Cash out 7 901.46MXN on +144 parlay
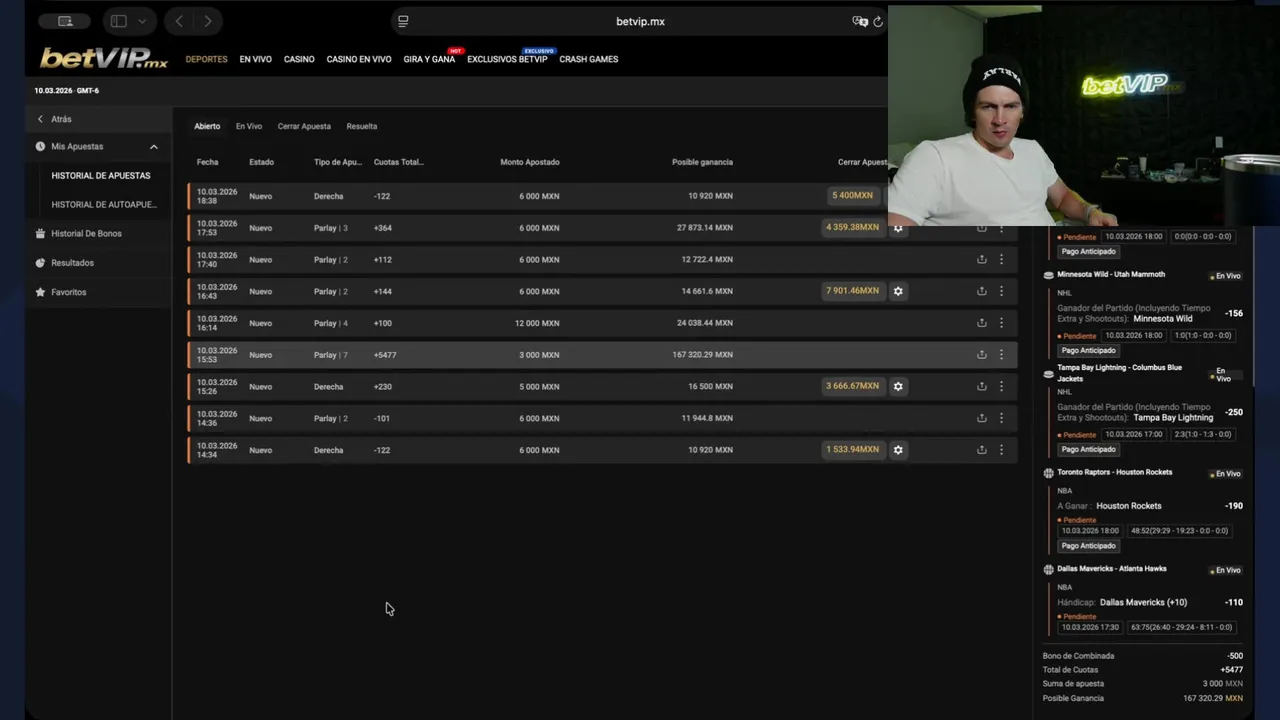The height and width of the screenshot is (720, 1280). point(852,291)
